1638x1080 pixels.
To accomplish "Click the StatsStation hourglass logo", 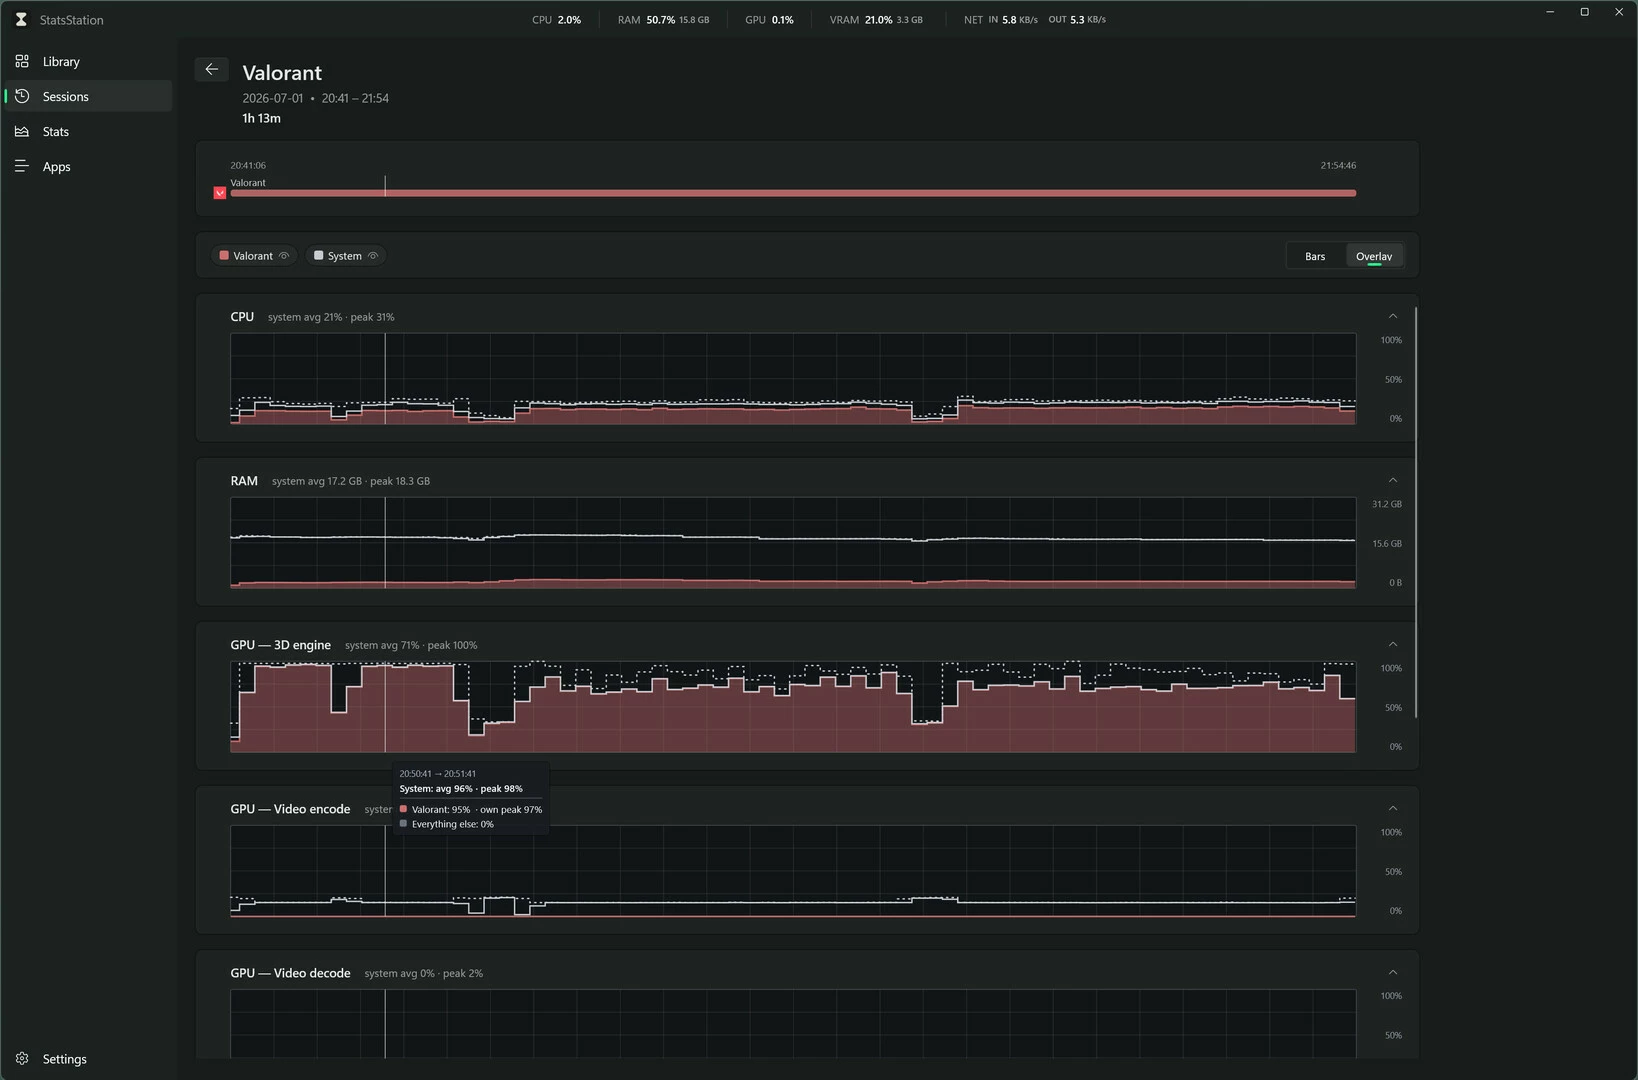I will coord(21,19).
